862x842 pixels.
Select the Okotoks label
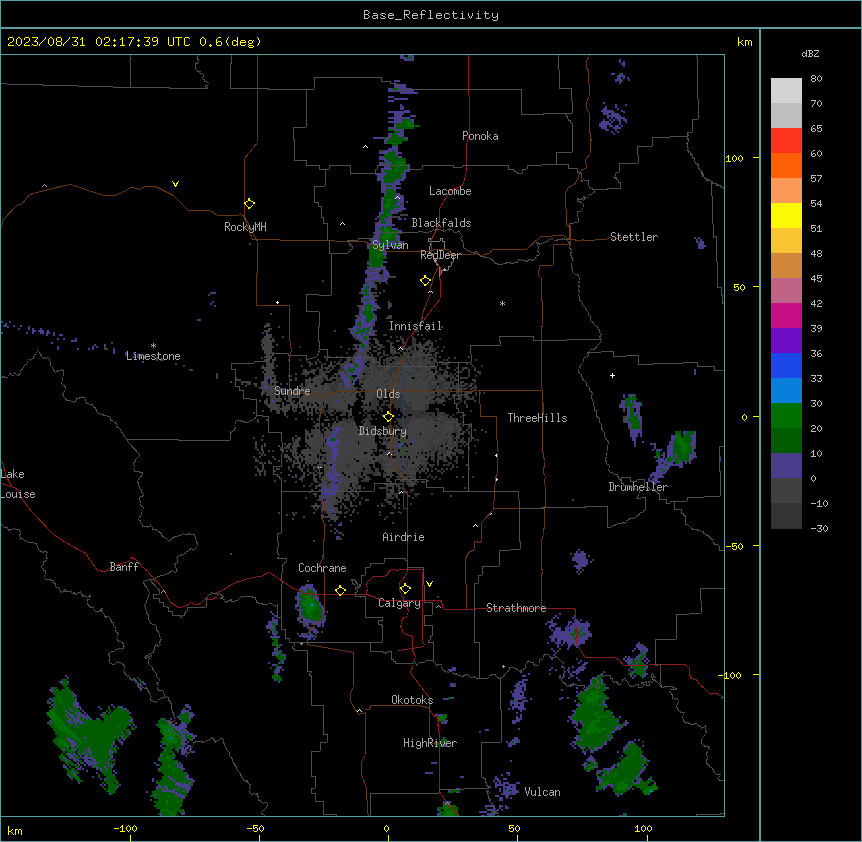point(412,700)
